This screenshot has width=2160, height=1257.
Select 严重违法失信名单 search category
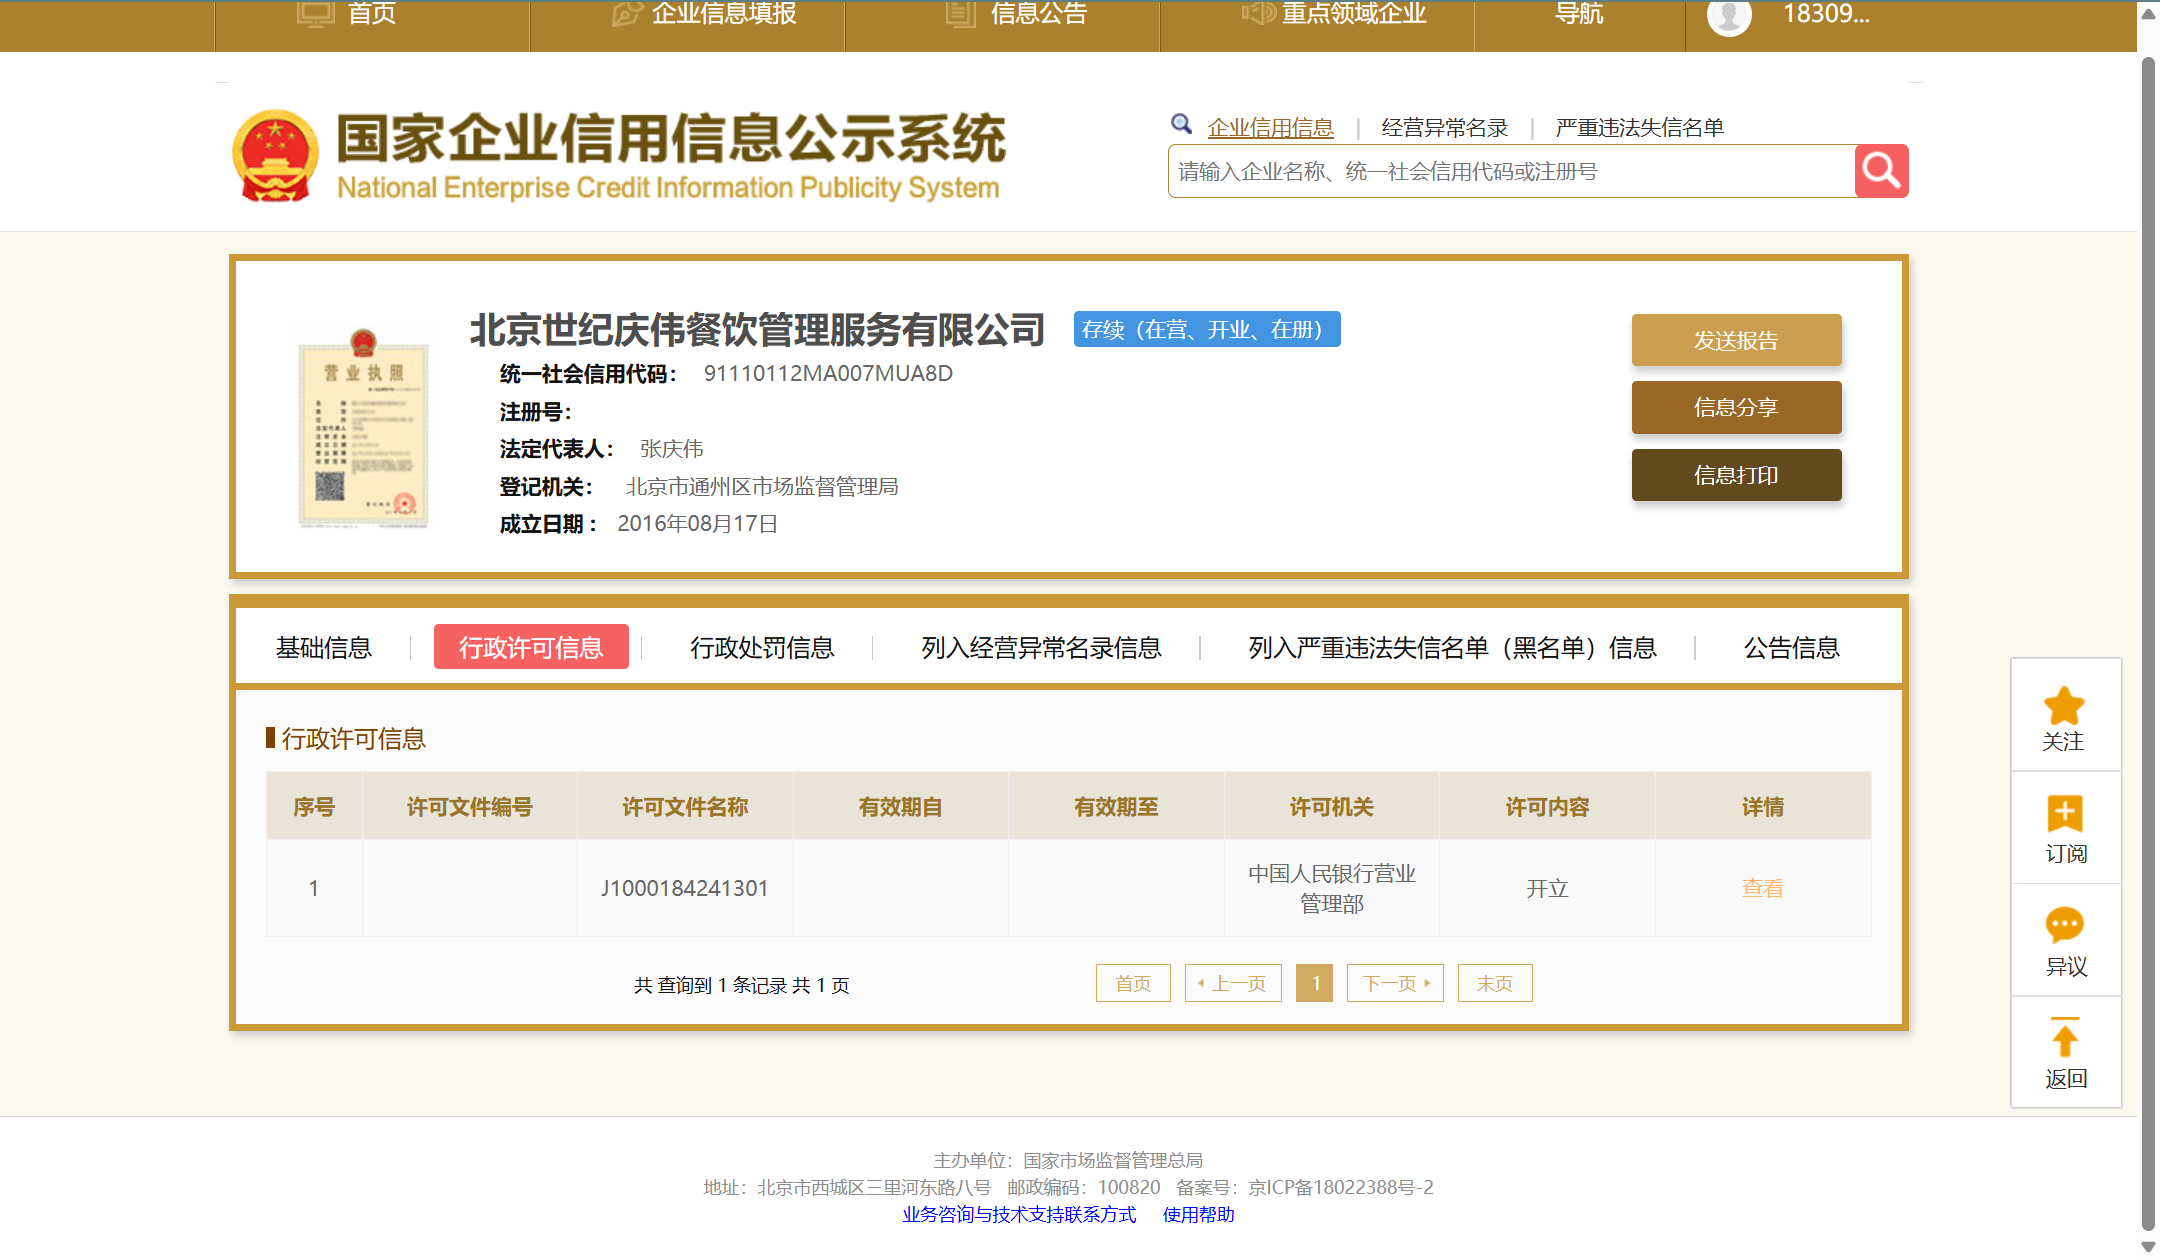tap(1639, 127)
